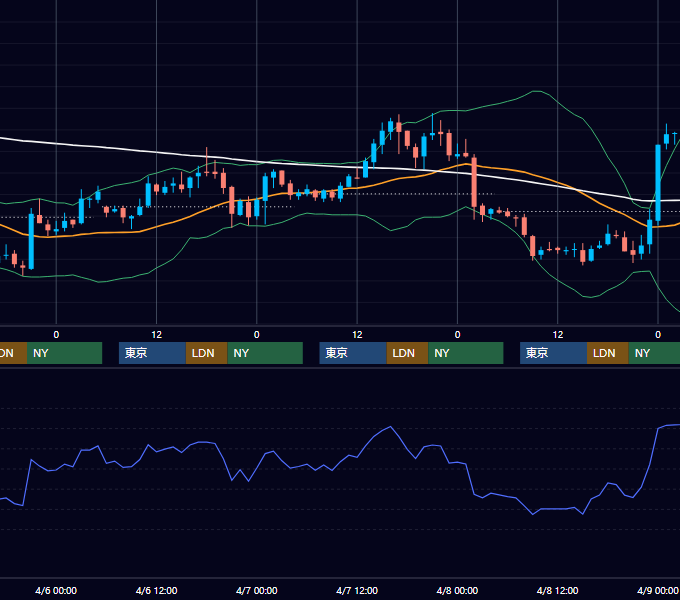Click the 東京 session block on 4/6

click(152, 353)
